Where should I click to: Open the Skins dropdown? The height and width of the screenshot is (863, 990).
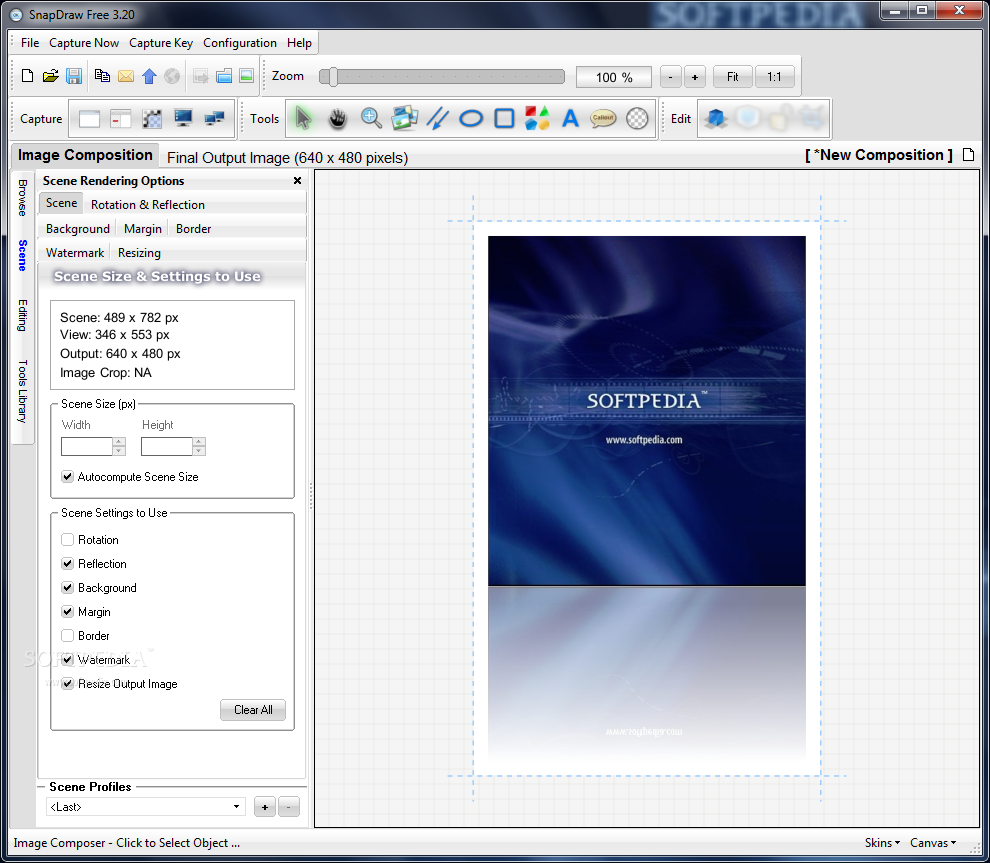coord(882,843)
